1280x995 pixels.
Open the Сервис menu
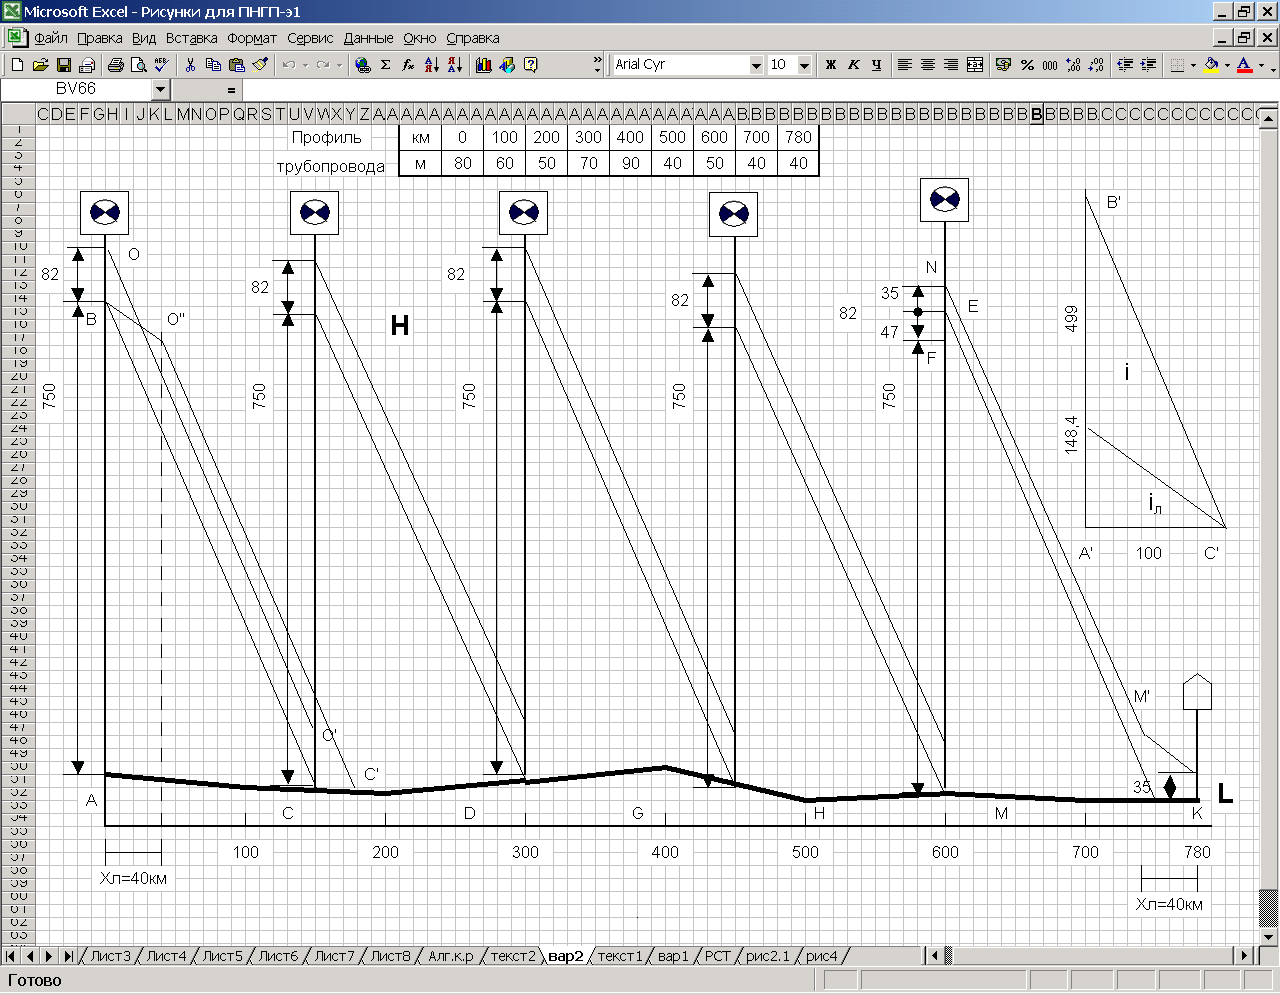(x=310, y=38)
